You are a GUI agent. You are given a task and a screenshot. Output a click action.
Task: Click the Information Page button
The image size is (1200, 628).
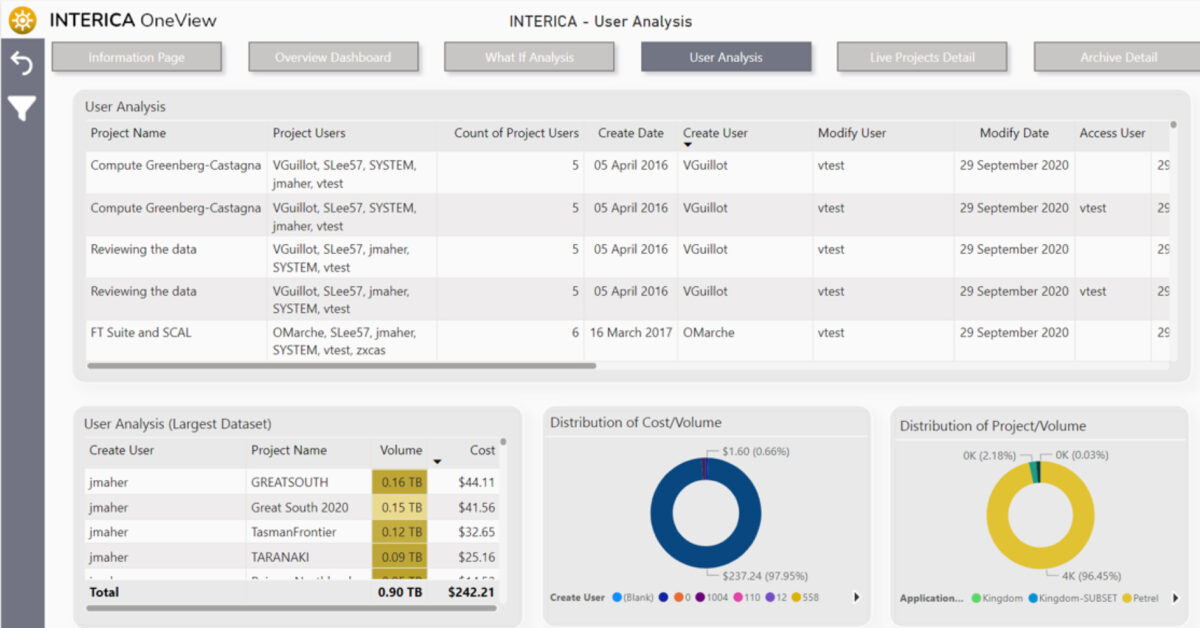click(136, 57)
